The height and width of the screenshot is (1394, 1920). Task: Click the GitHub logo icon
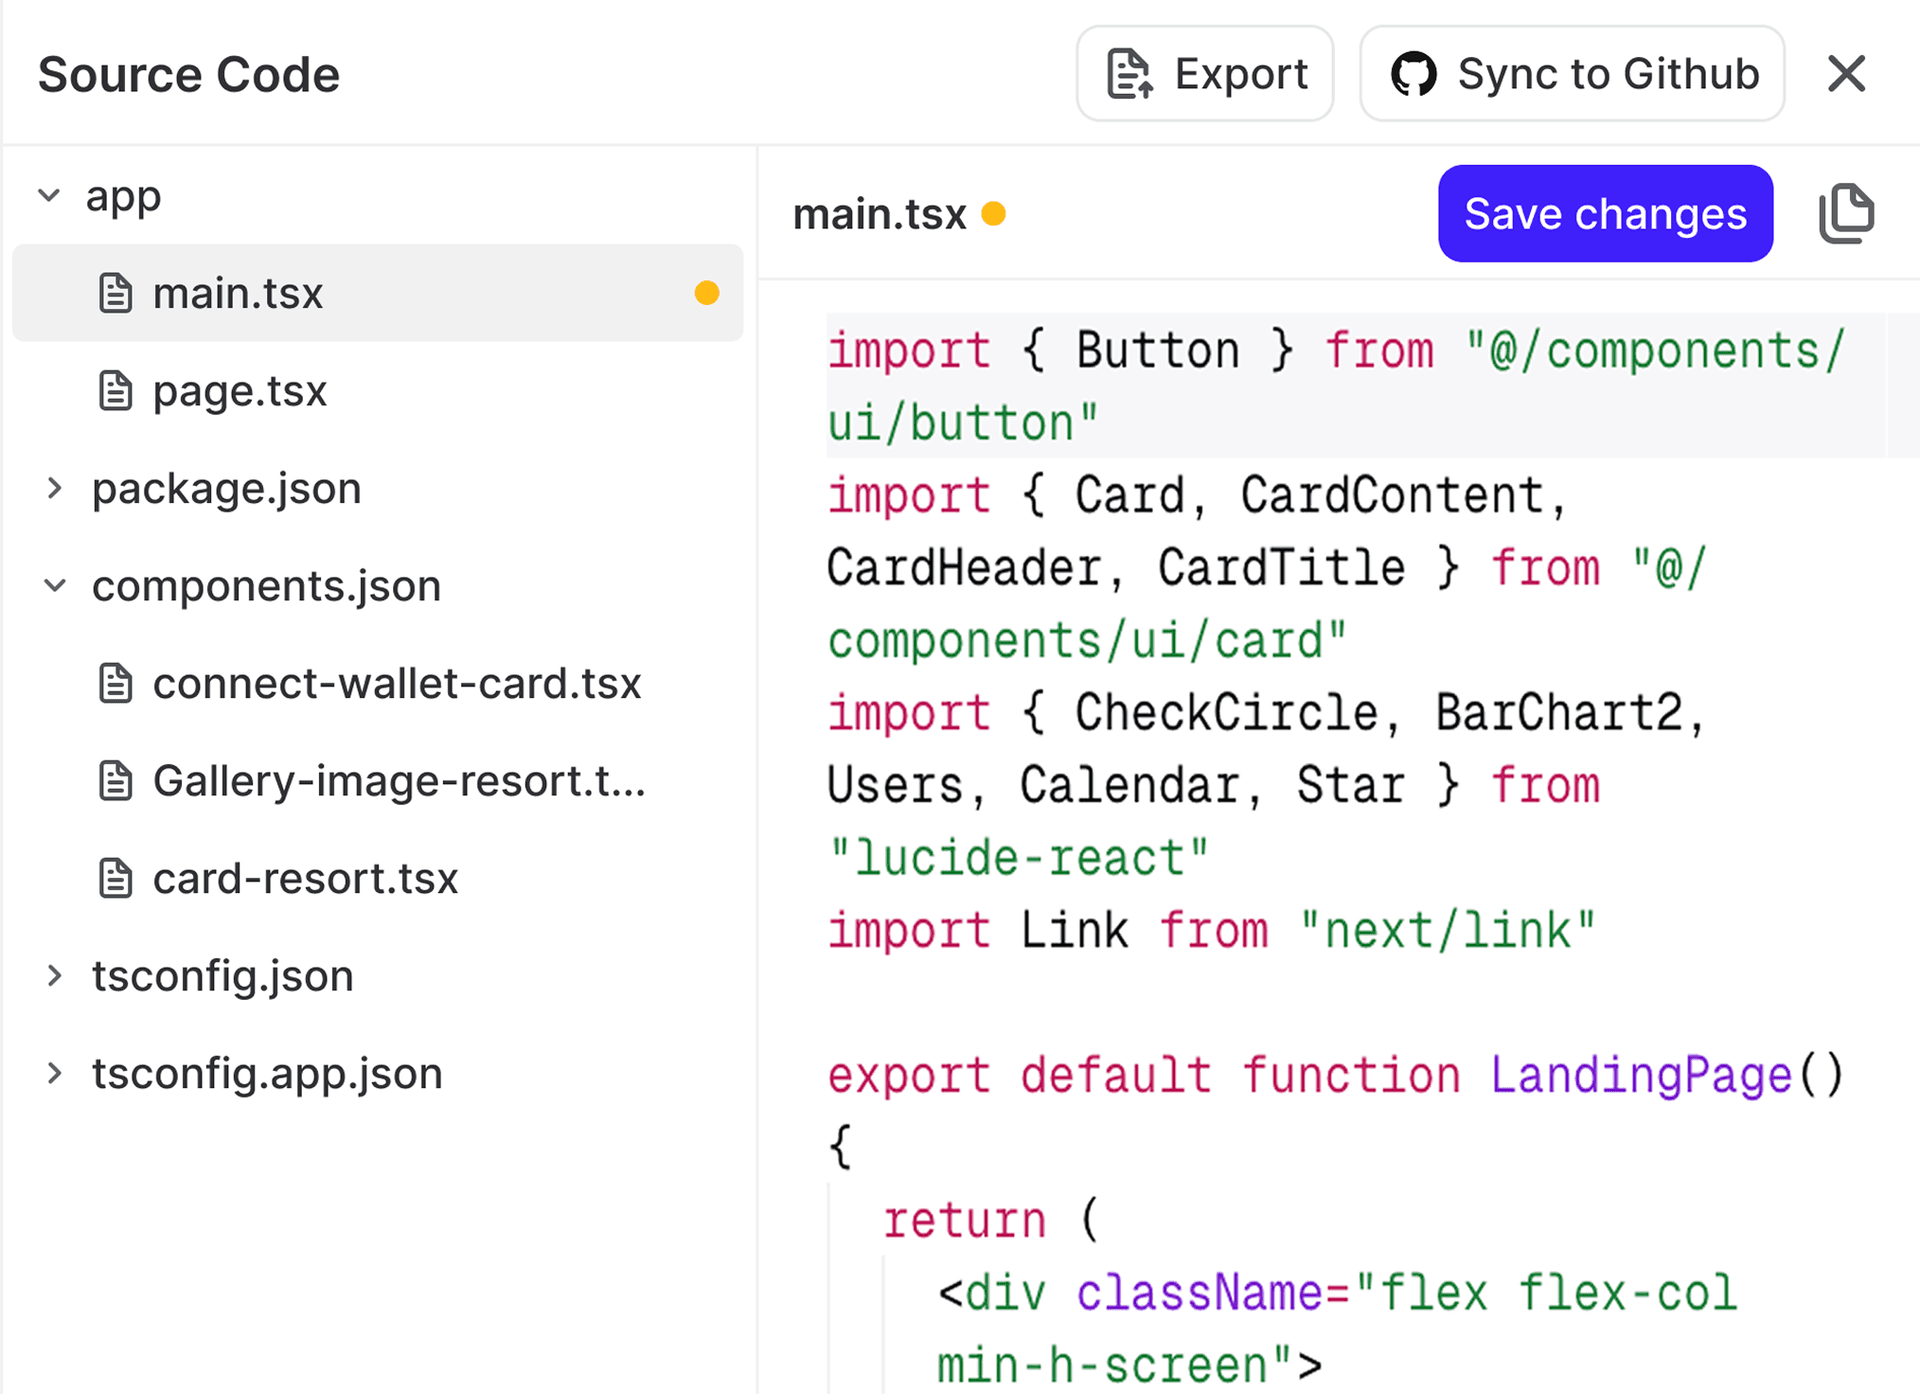pos(1416,73)
